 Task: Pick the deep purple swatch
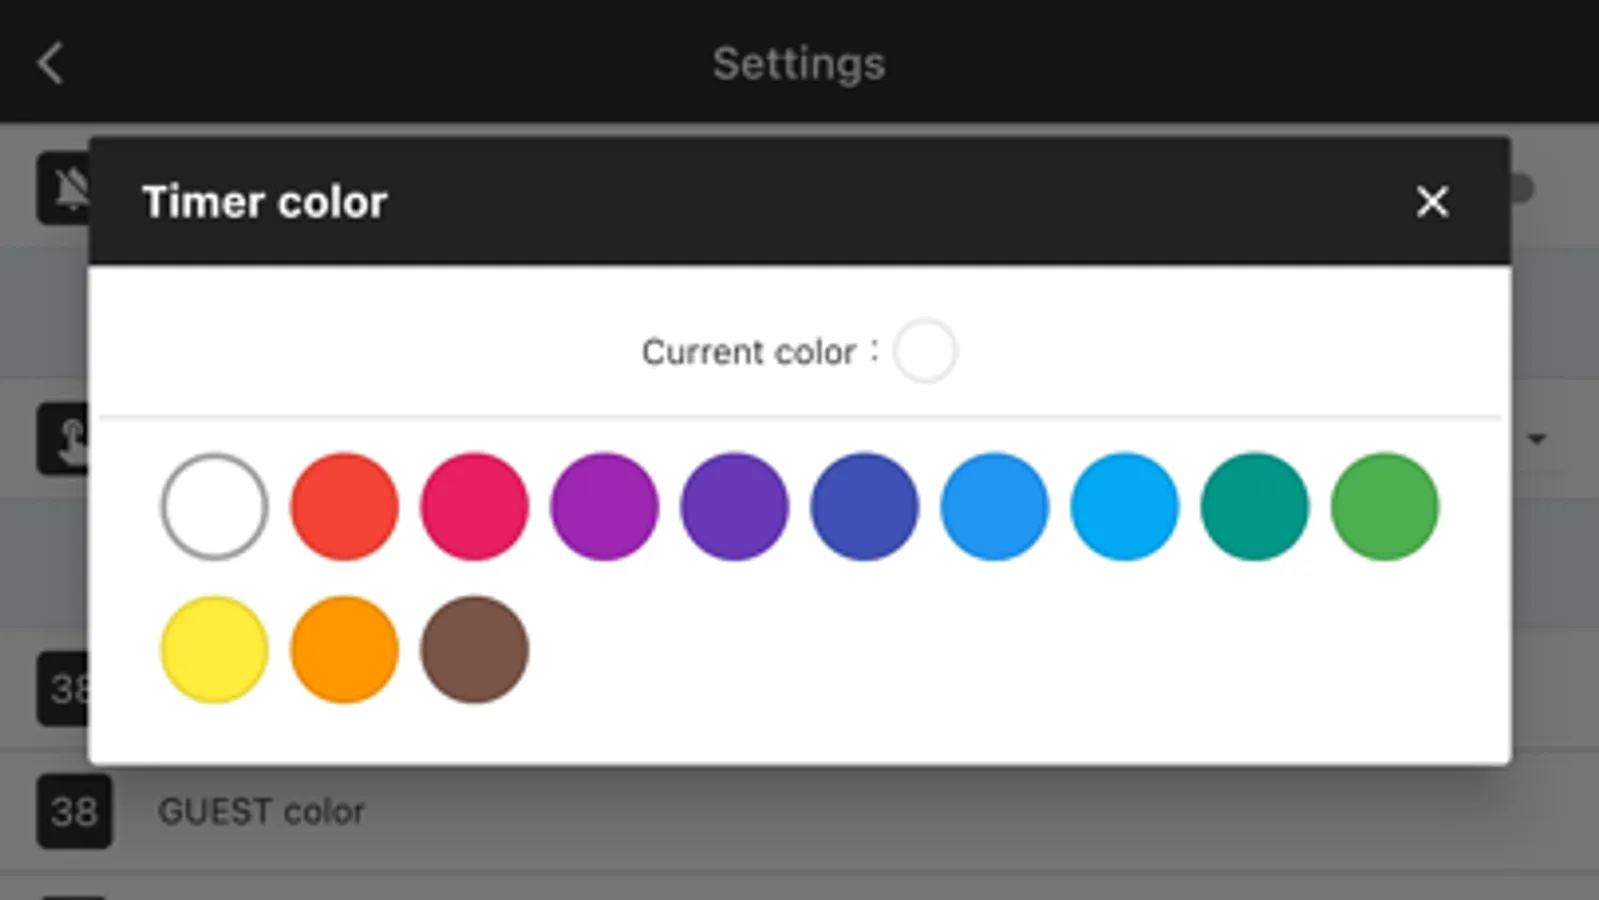point(734,507)
